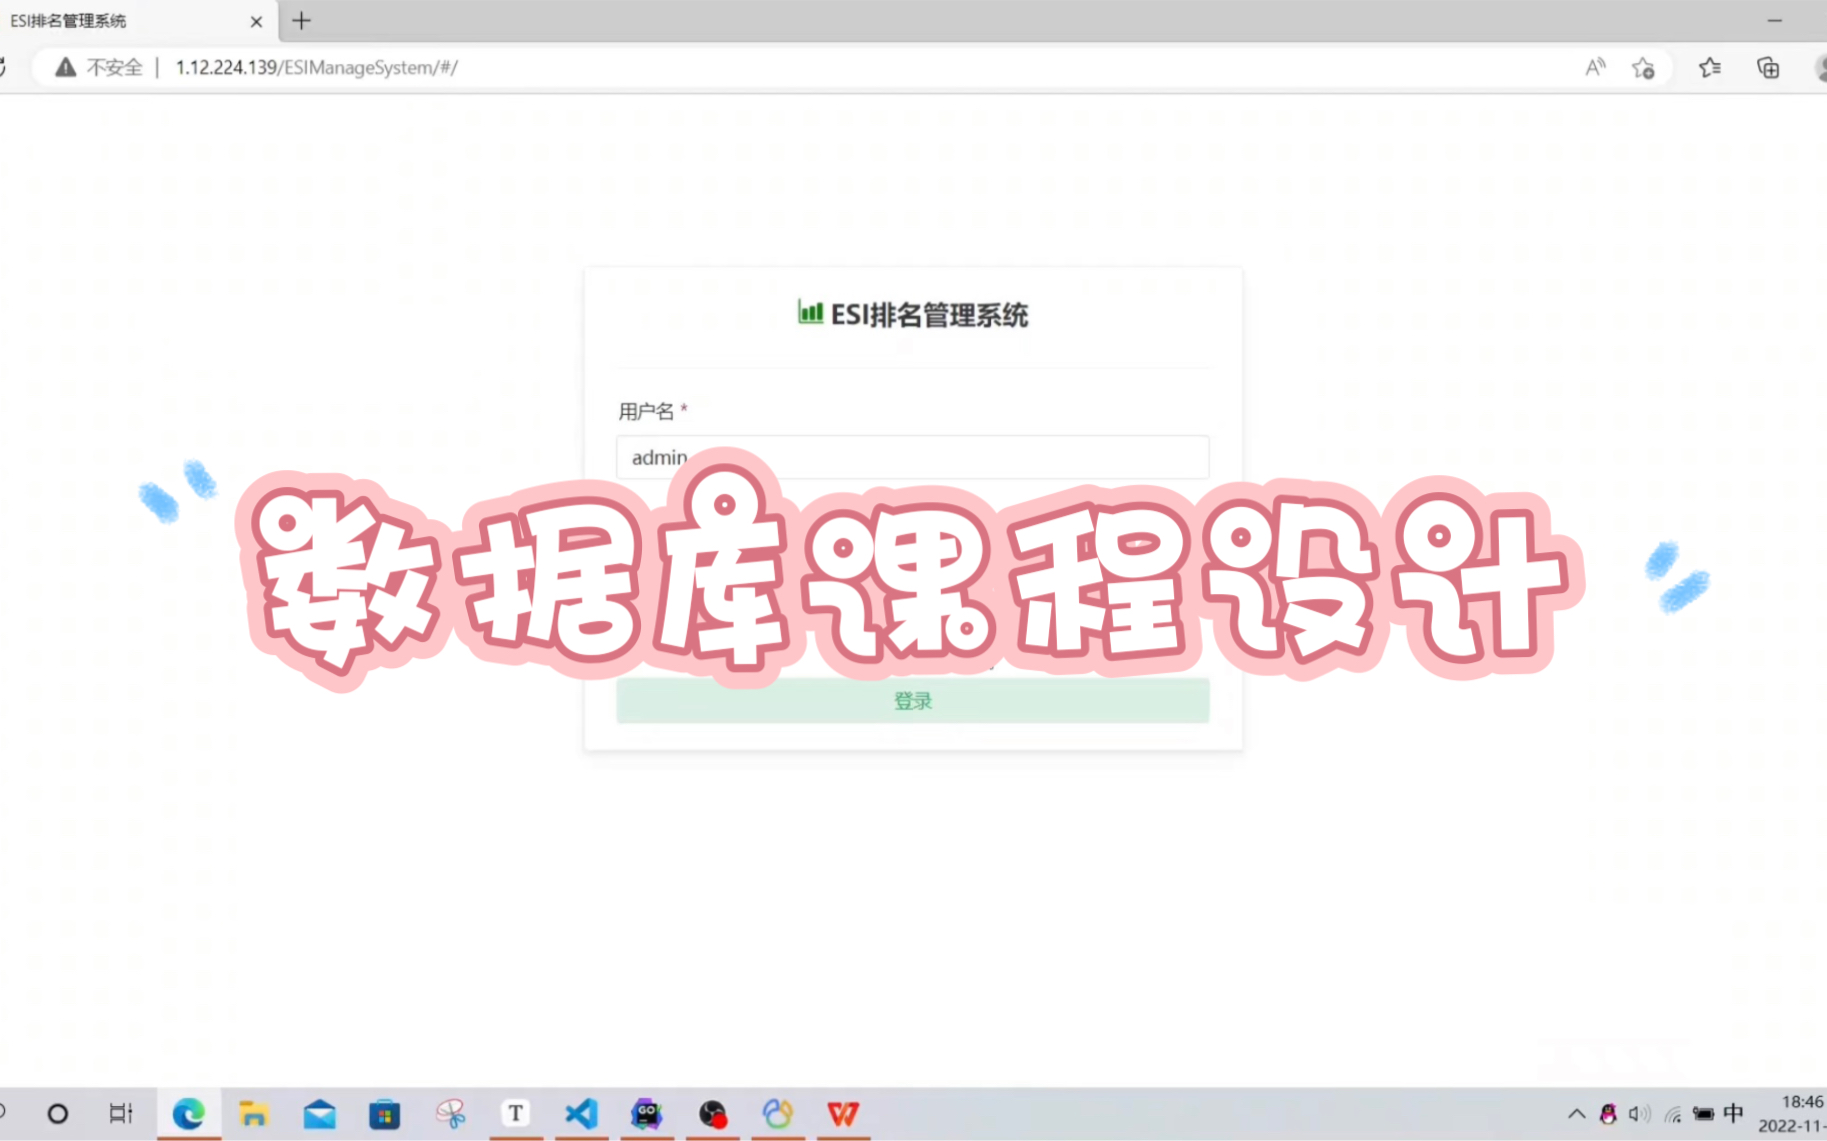Open the Wi-Fi network status icon
Viewport: 1827px width, 1141px height.
click(x=1672, y=1113)
